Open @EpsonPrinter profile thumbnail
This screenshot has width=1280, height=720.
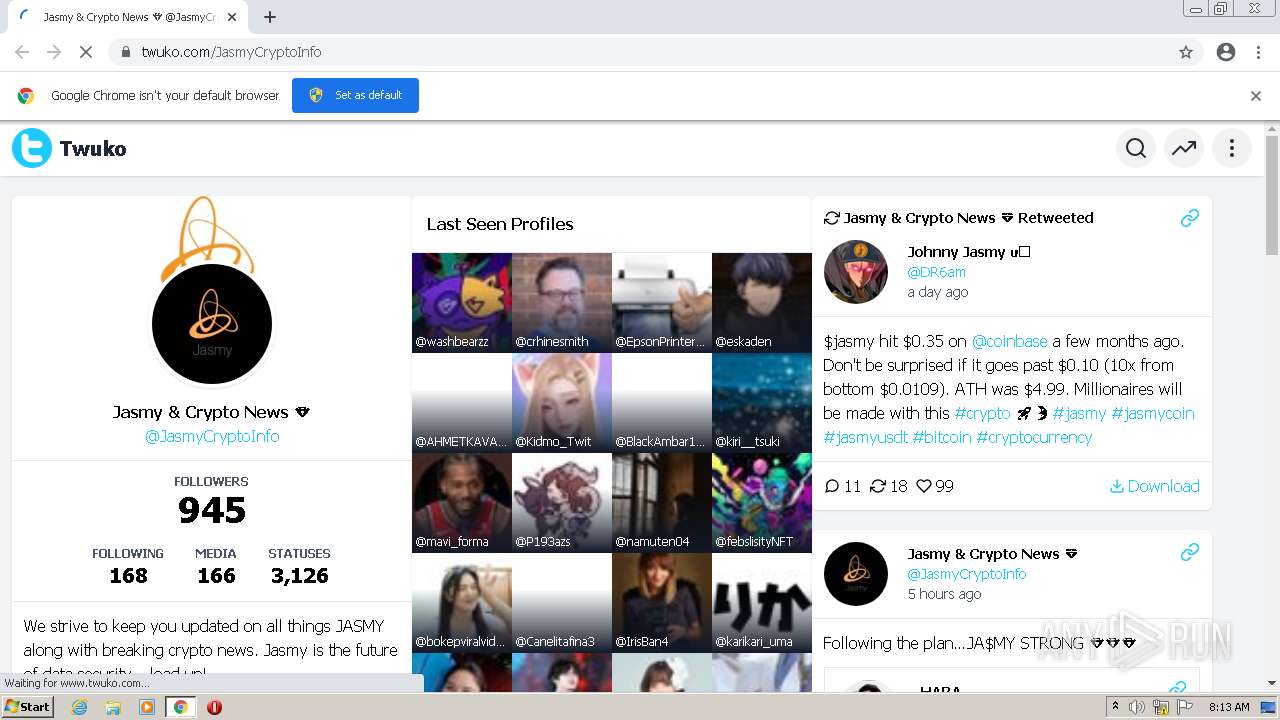[662, 303]
